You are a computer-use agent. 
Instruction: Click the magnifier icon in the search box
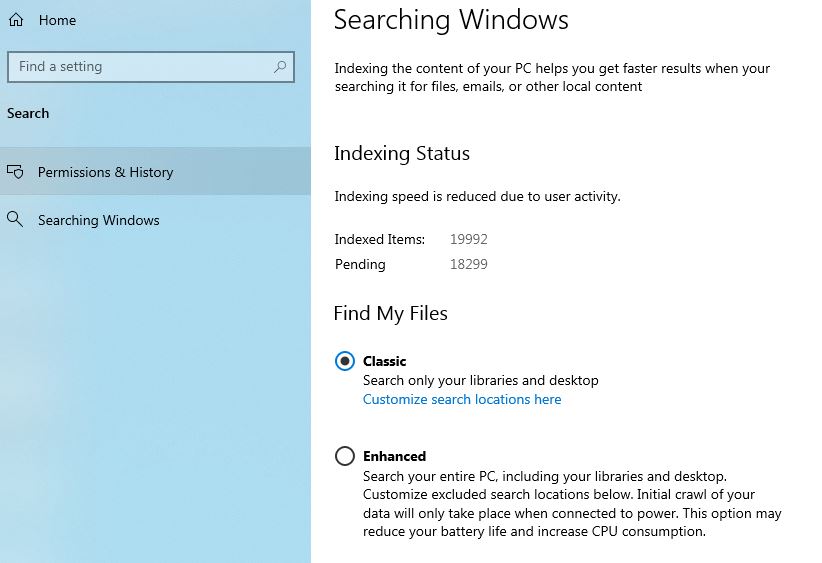(x=280, y=67)
